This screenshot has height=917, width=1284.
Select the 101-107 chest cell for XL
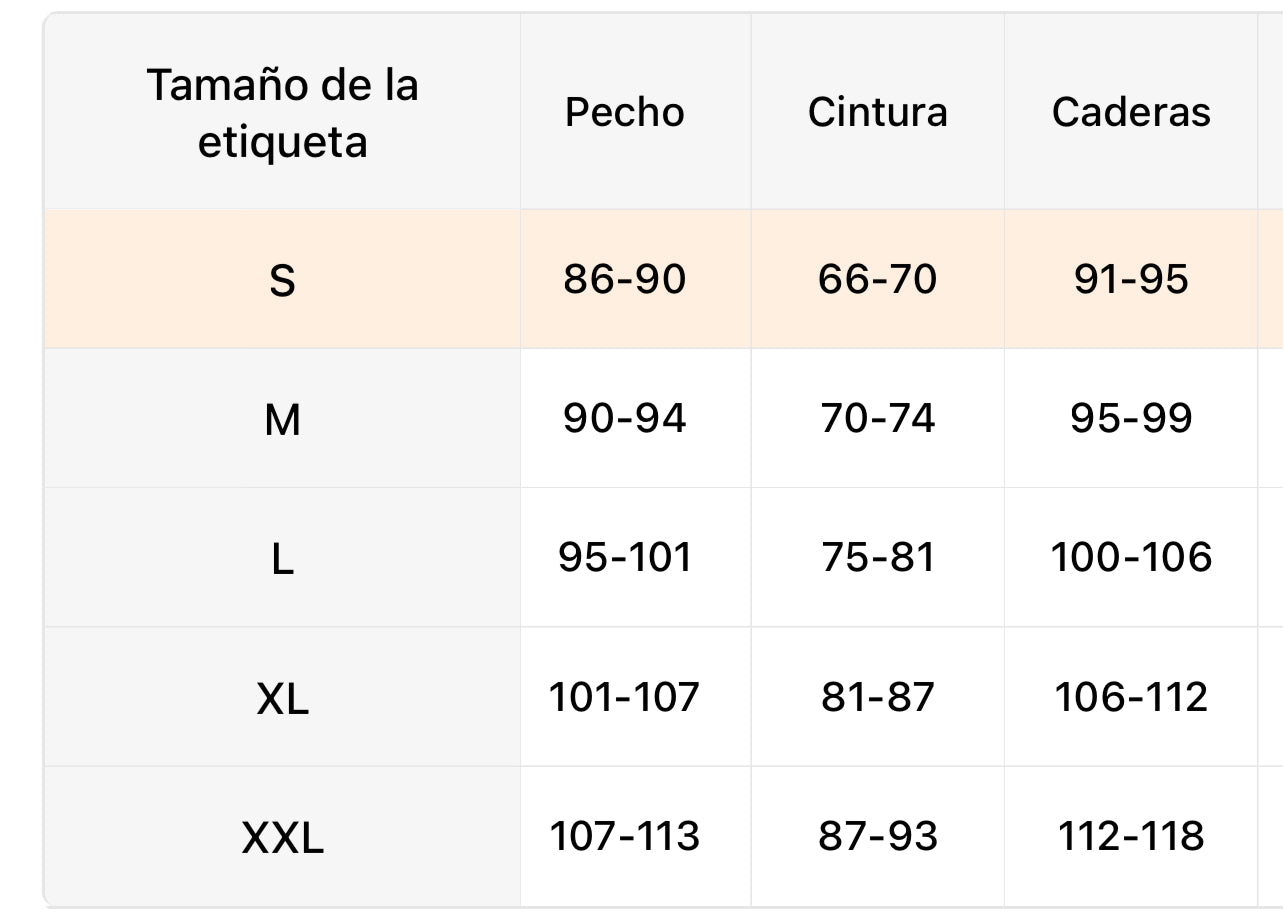[625, 697]
